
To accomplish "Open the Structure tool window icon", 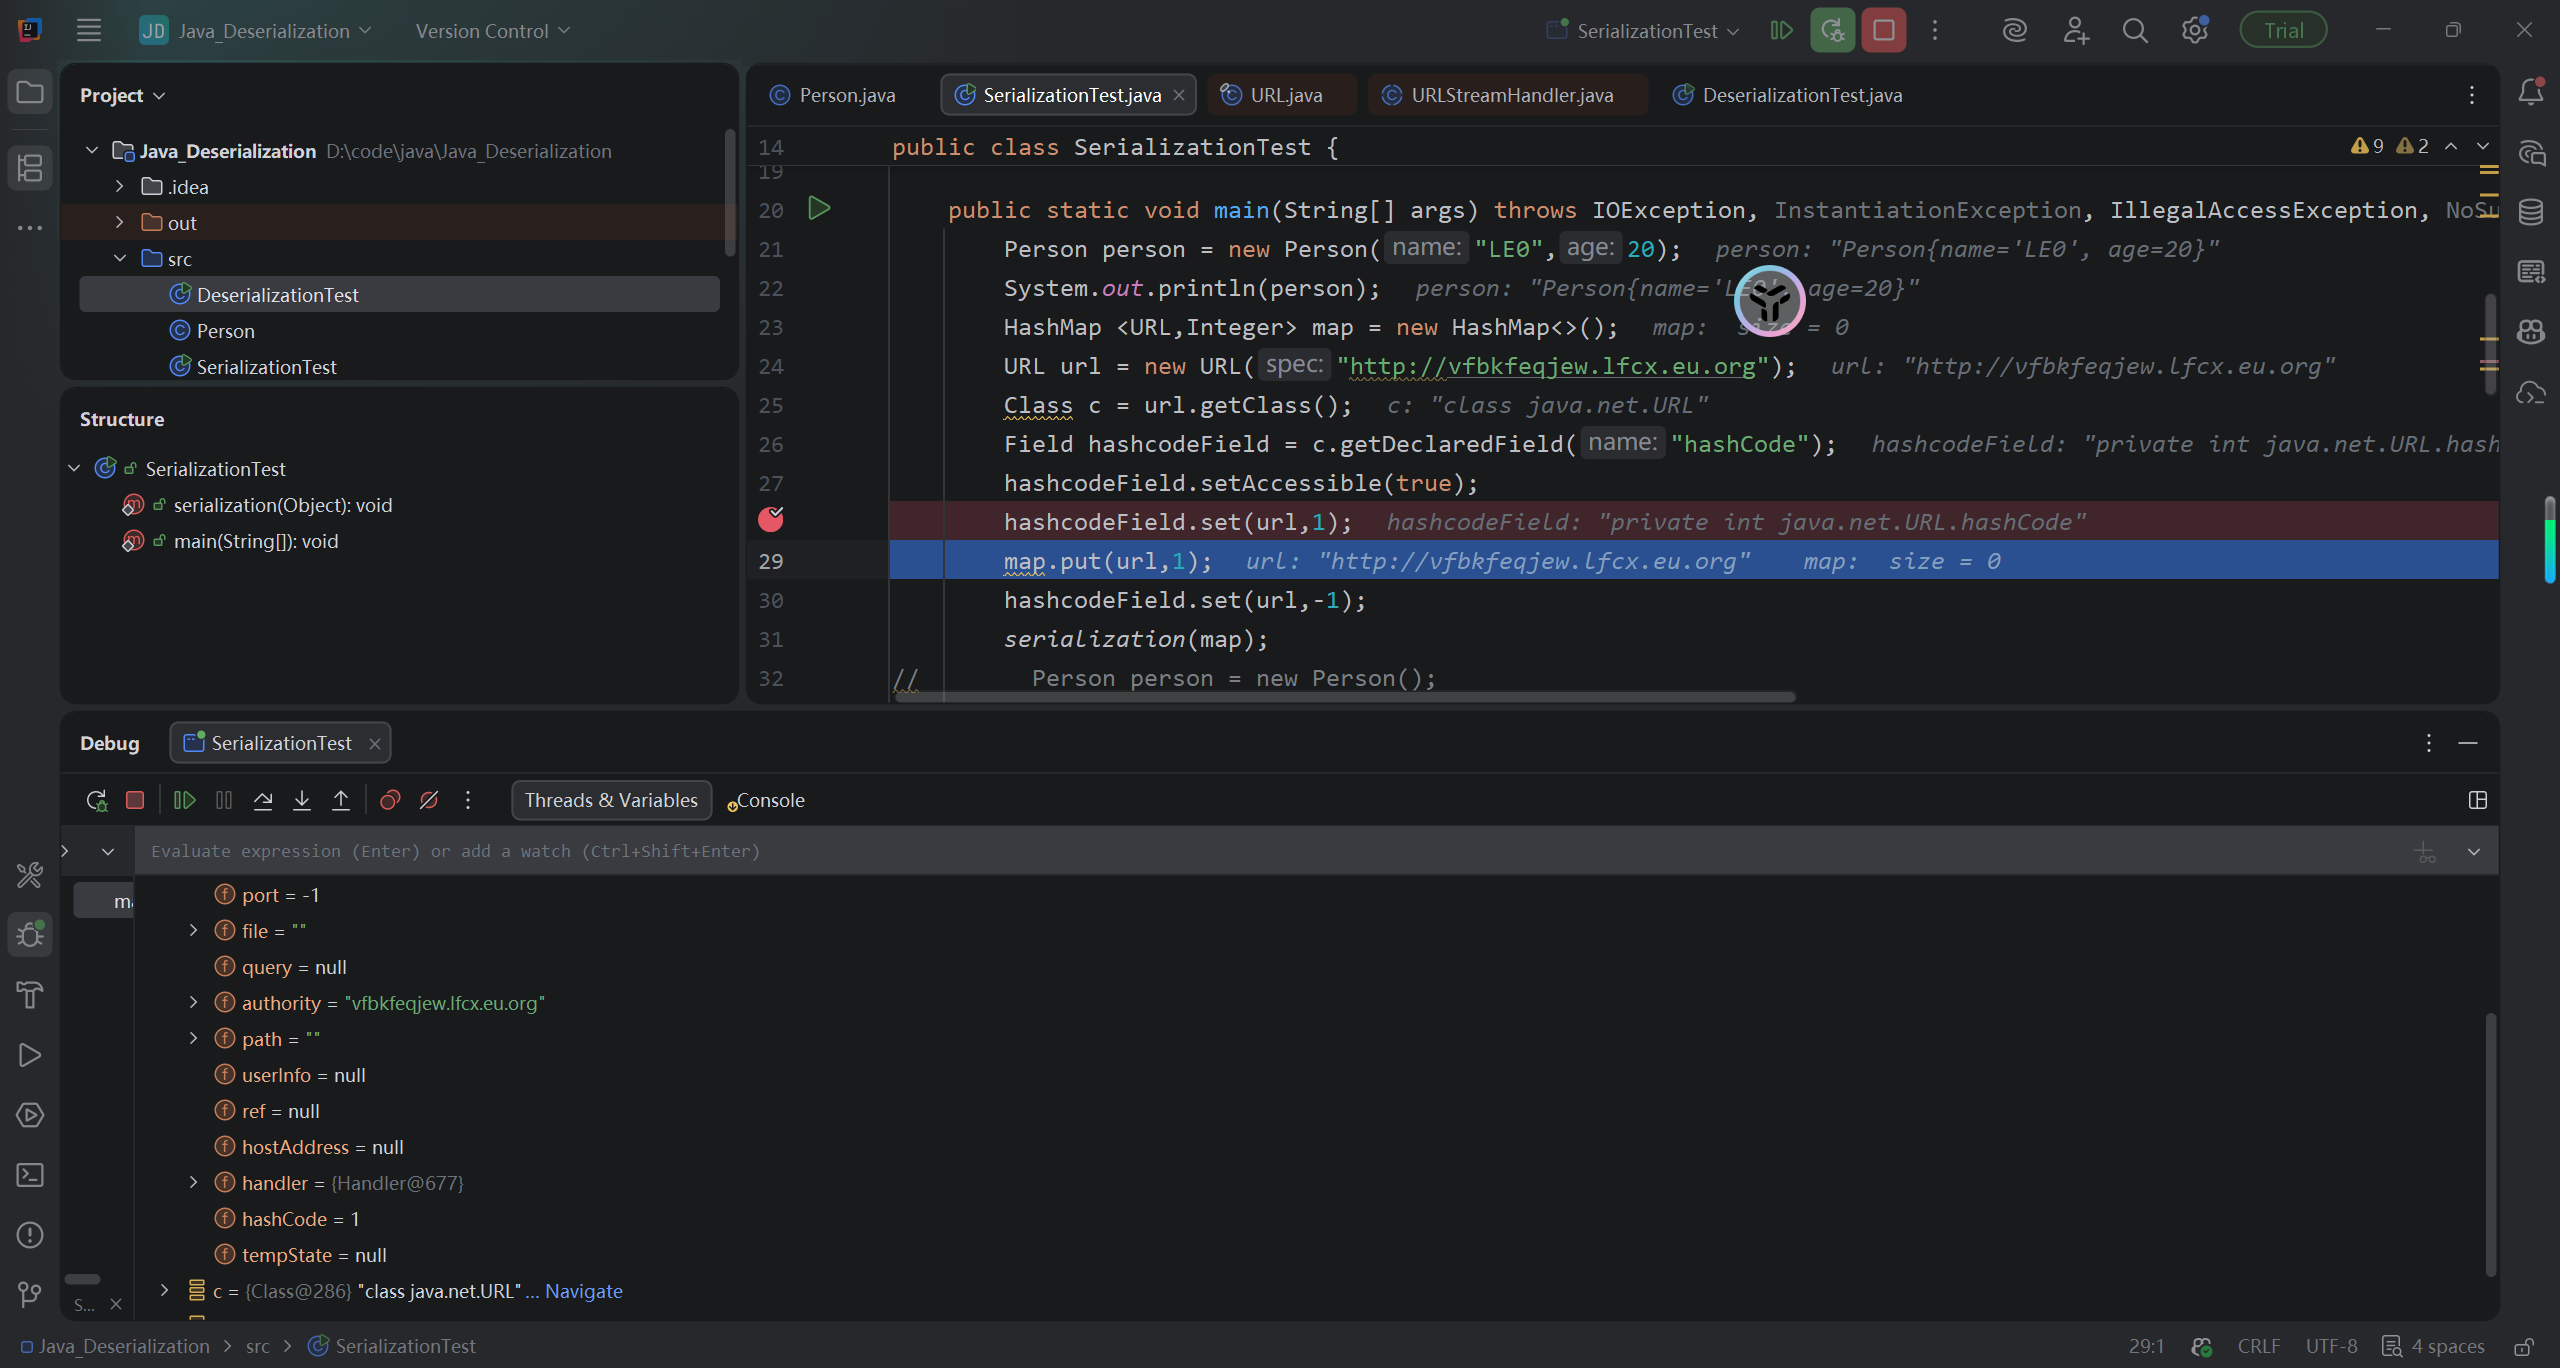I will [30, 167].
